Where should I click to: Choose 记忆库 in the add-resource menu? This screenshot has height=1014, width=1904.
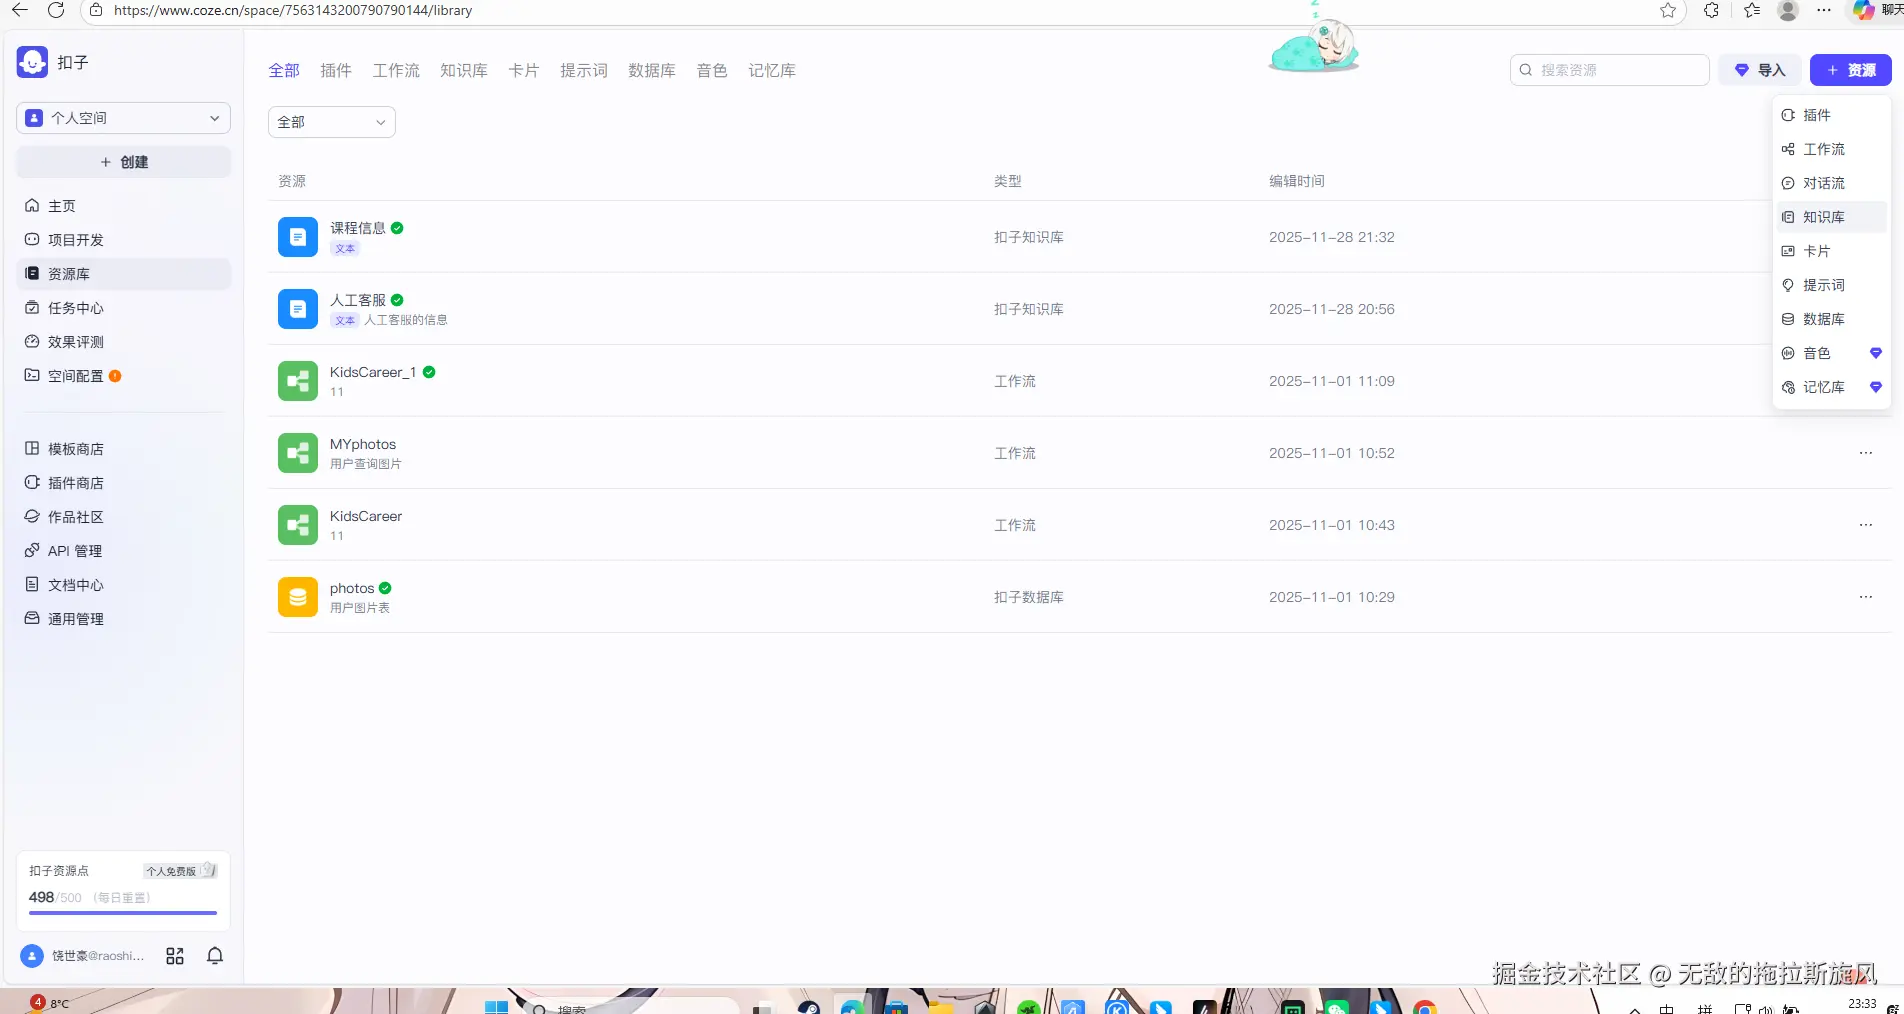pos(1832,387)
